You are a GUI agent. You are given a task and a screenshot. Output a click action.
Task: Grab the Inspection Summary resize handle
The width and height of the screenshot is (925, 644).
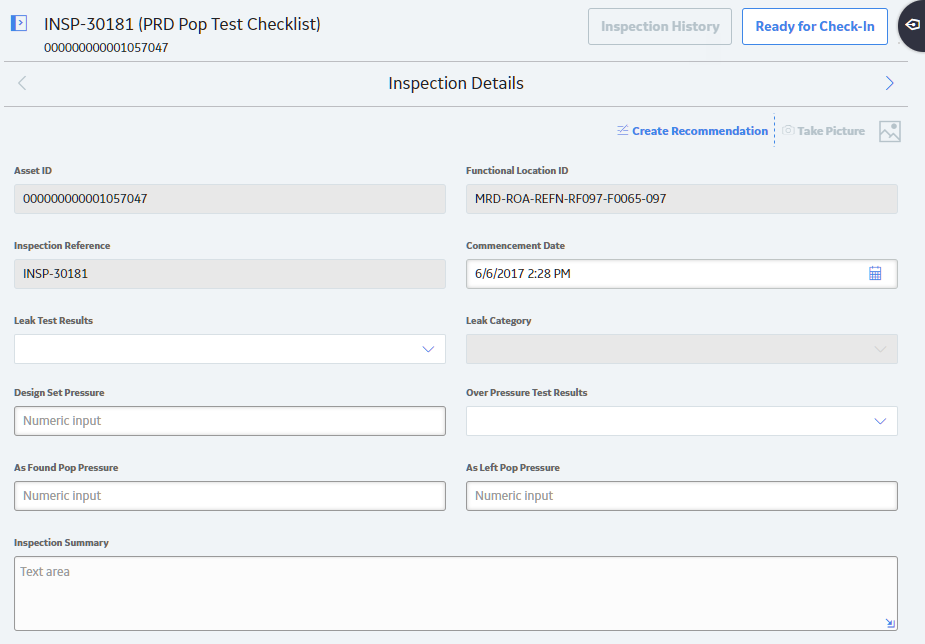tap(890, 623)
